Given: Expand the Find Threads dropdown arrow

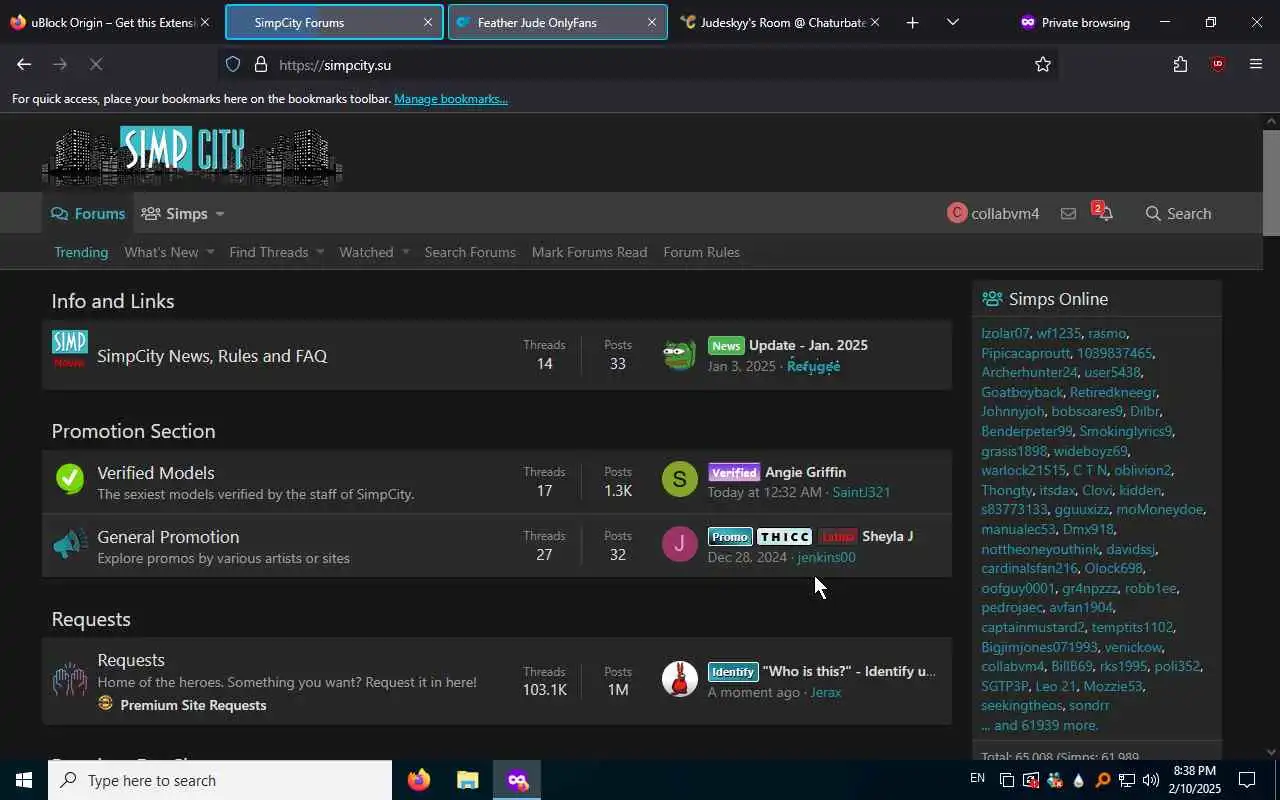Looking at the screenshot, I should coord(320,252).
